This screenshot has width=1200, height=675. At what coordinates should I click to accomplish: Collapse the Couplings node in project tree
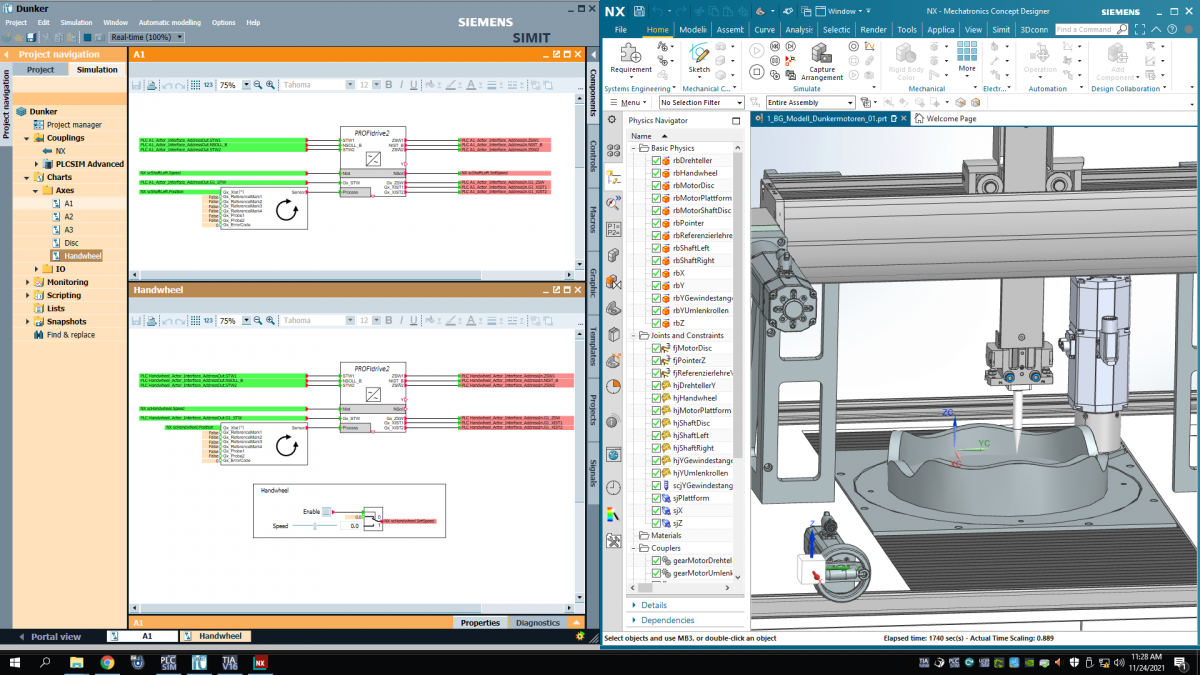[x=24, y=138]
